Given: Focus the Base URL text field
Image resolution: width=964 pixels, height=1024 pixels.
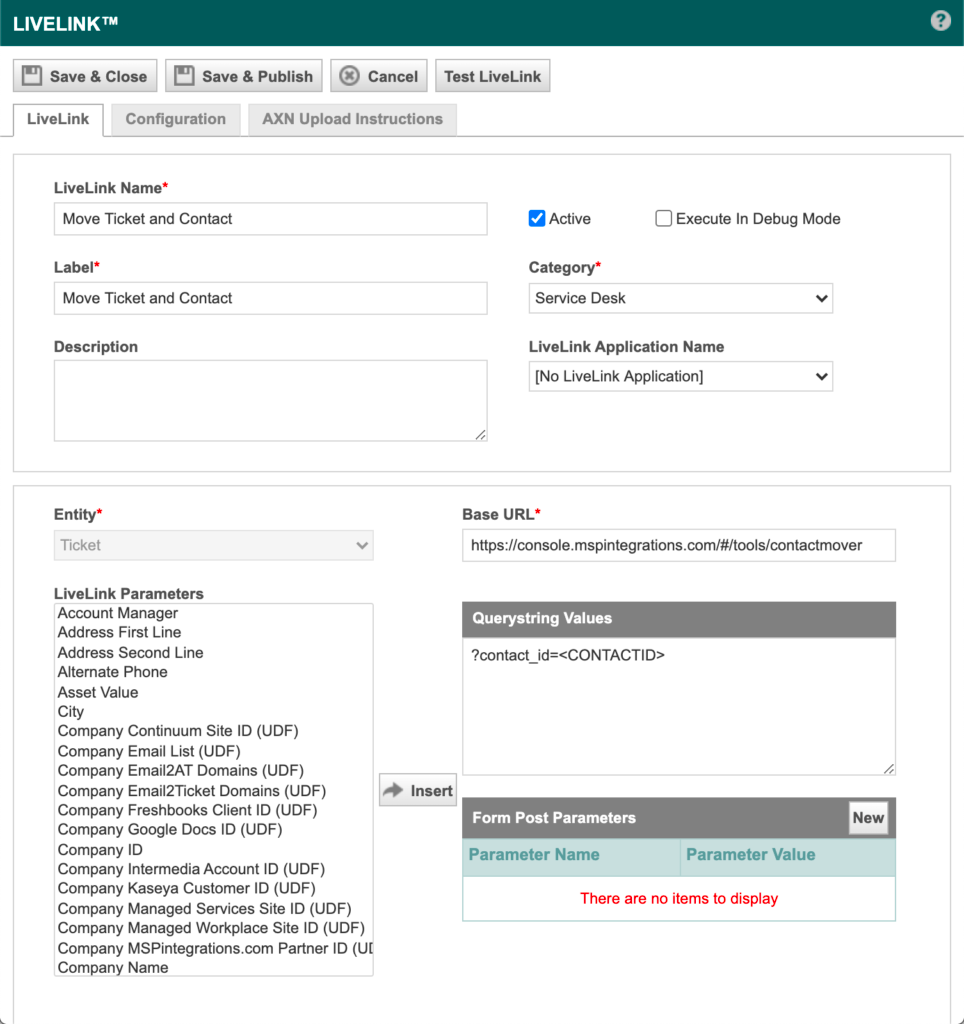Looking at the screenshot, I should 678,545.
